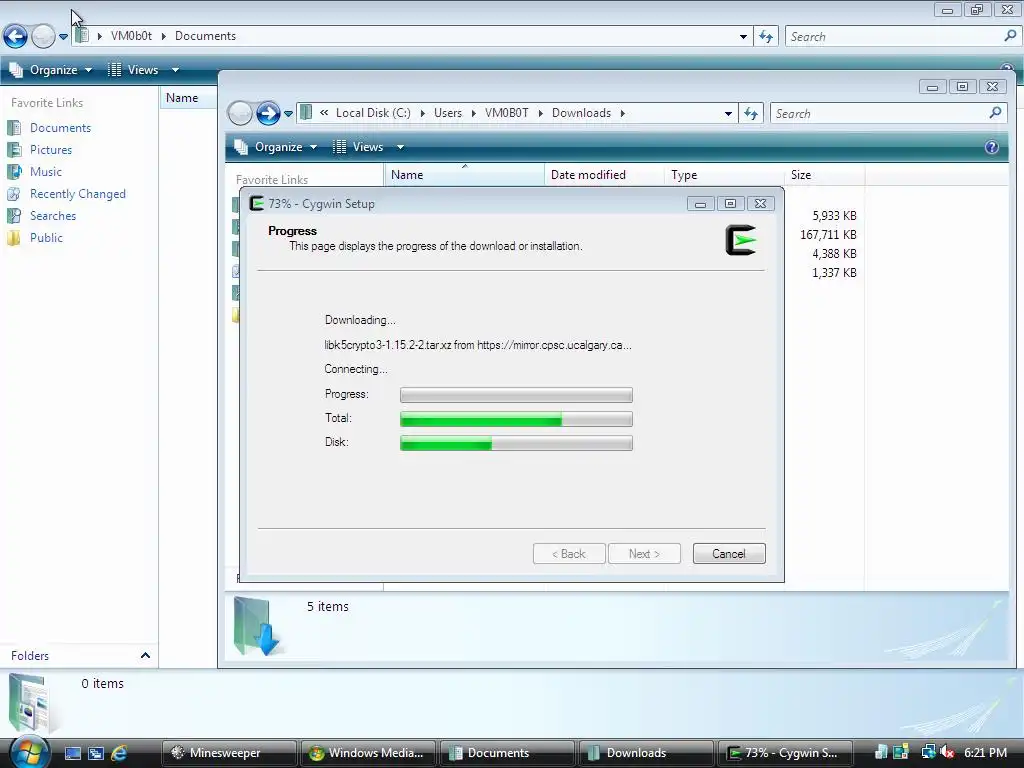
Task: Click the Total progress bar
Action: pyautogui.click(x=516, y=419)
